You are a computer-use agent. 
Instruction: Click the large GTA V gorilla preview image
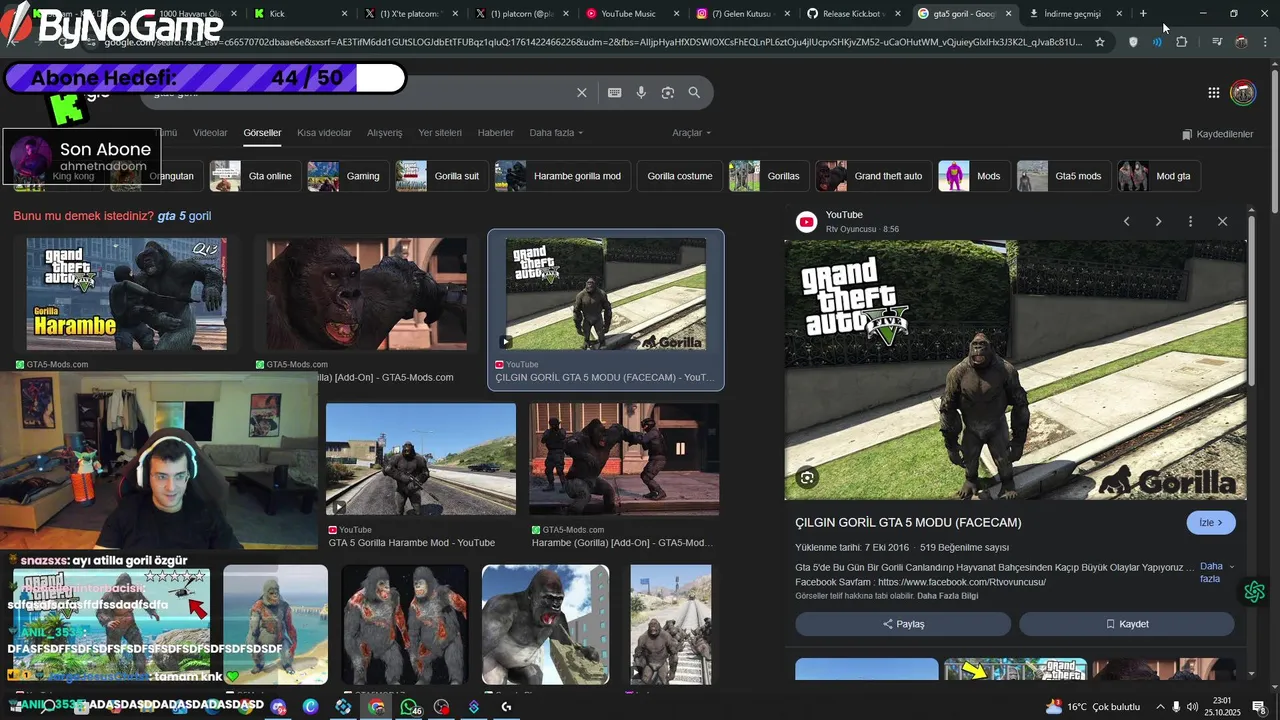1015,370
